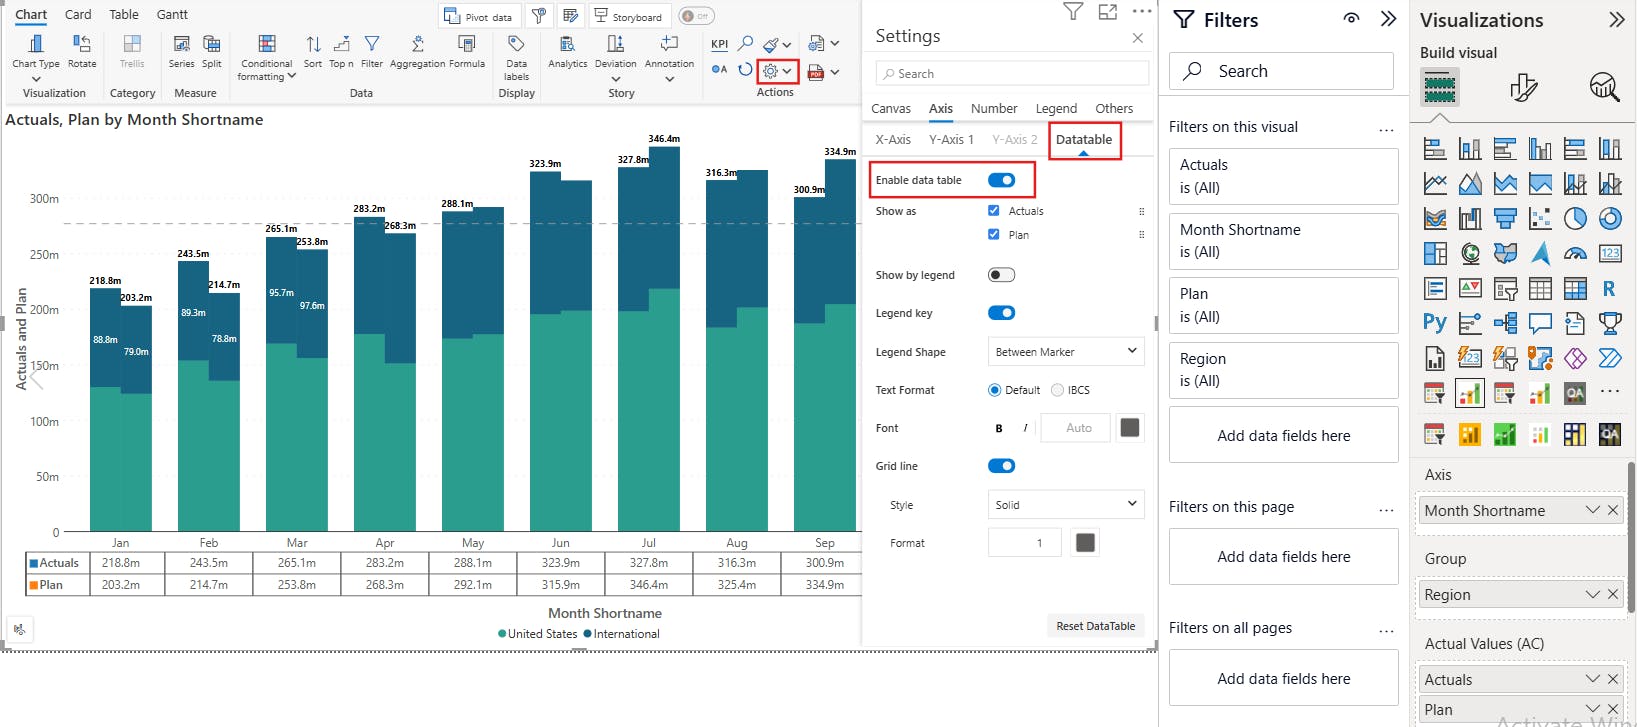
Task: Expand the Month Shortname field chevron
Action: tap(1592, 510)
